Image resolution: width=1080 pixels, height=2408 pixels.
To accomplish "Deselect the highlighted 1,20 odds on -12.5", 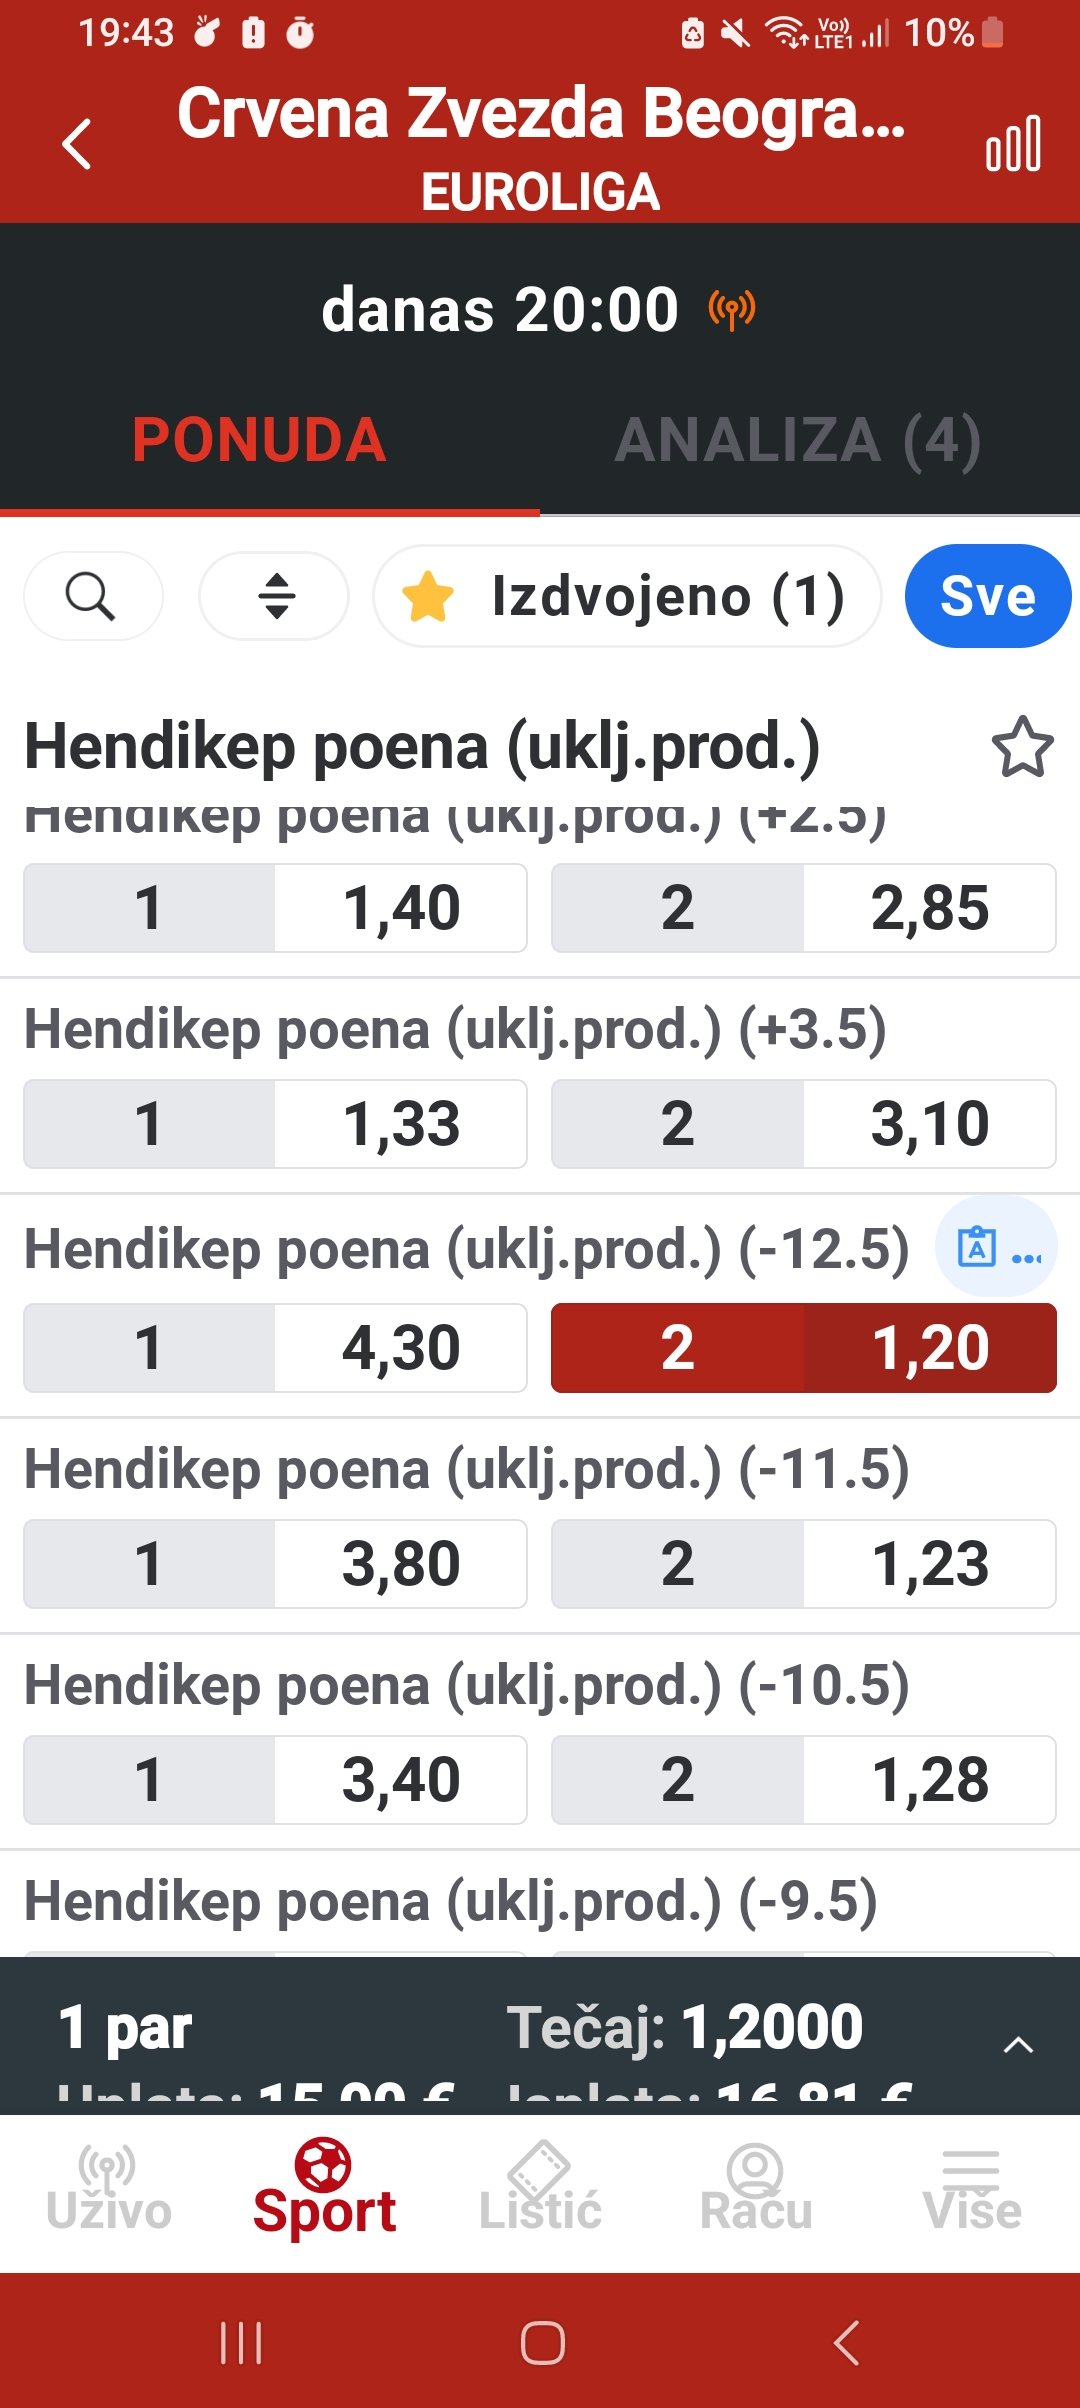I will [x=804, y=1348].
